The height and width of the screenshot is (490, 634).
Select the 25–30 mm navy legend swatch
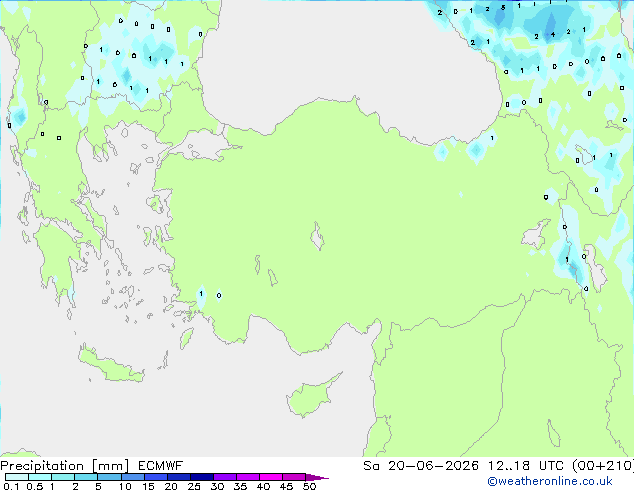coord(202,477)
